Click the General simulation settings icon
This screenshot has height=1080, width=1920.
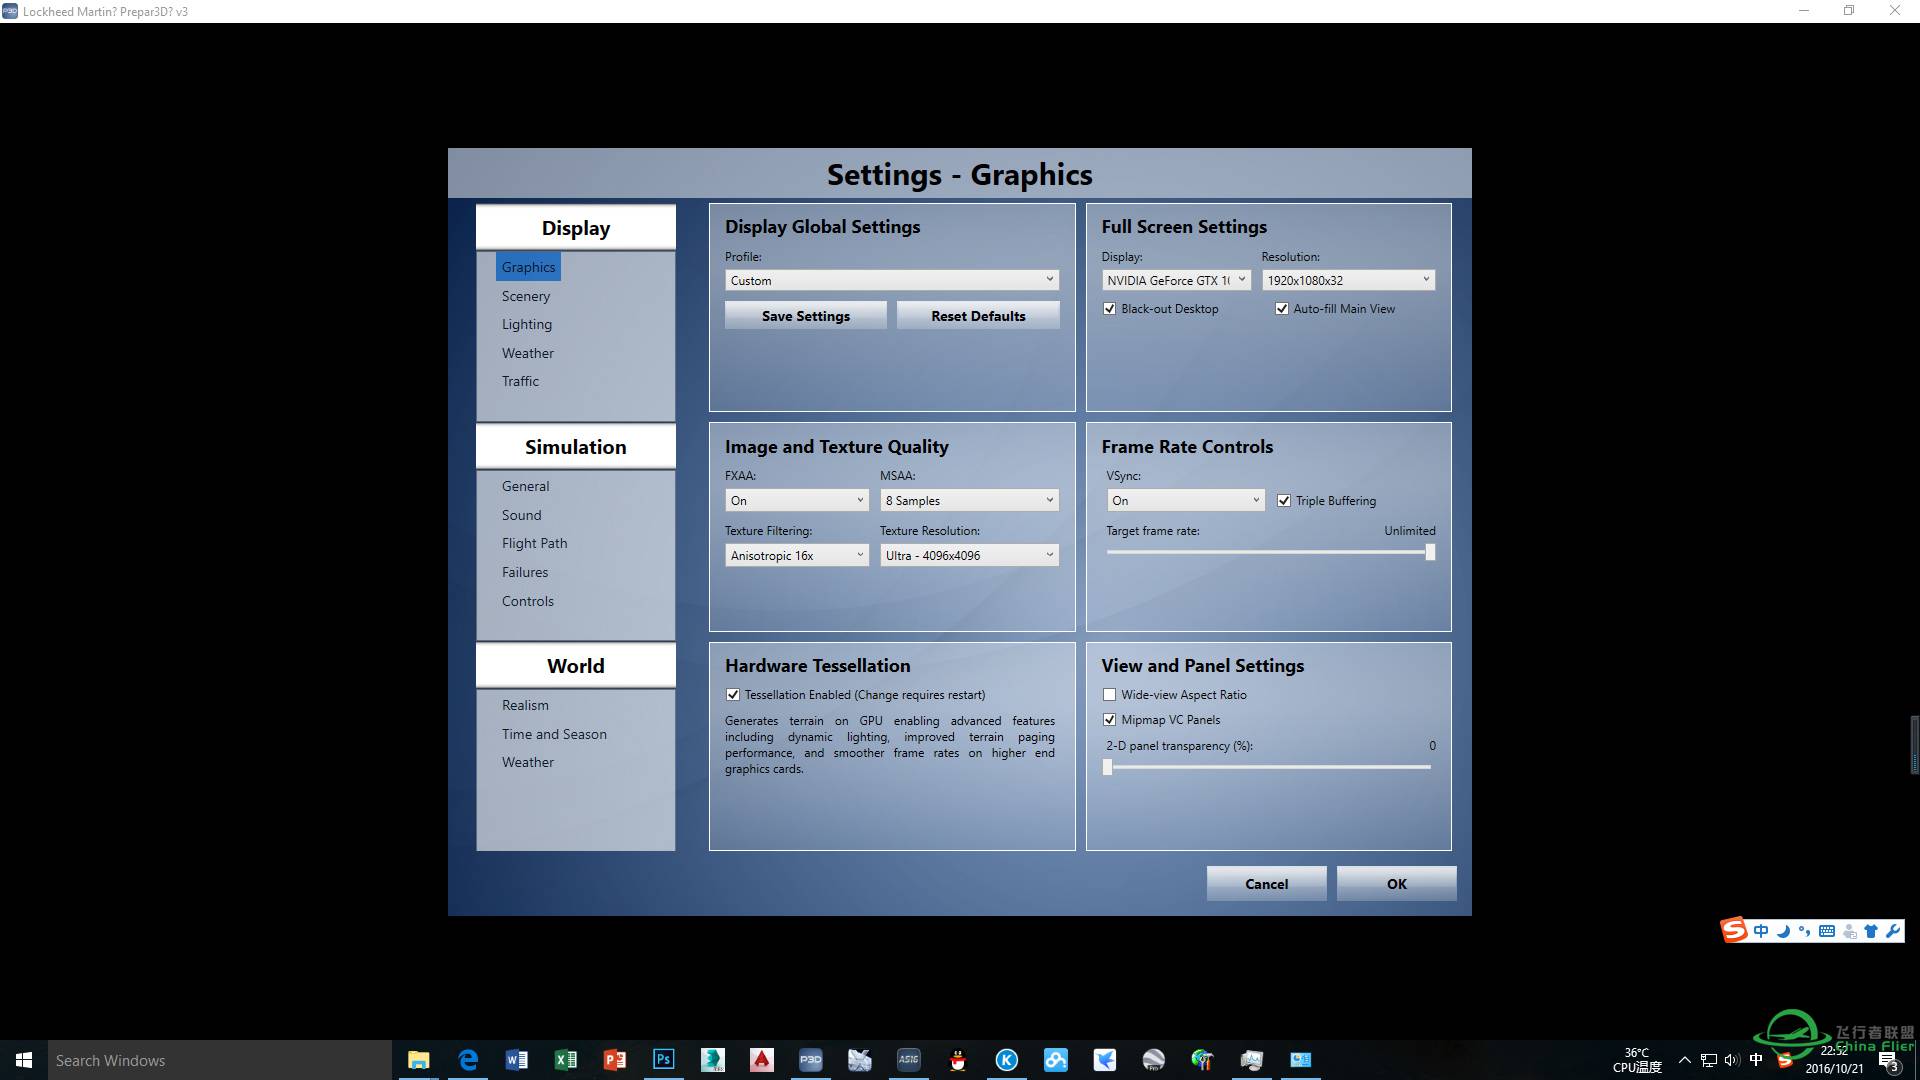coord(525,485)
